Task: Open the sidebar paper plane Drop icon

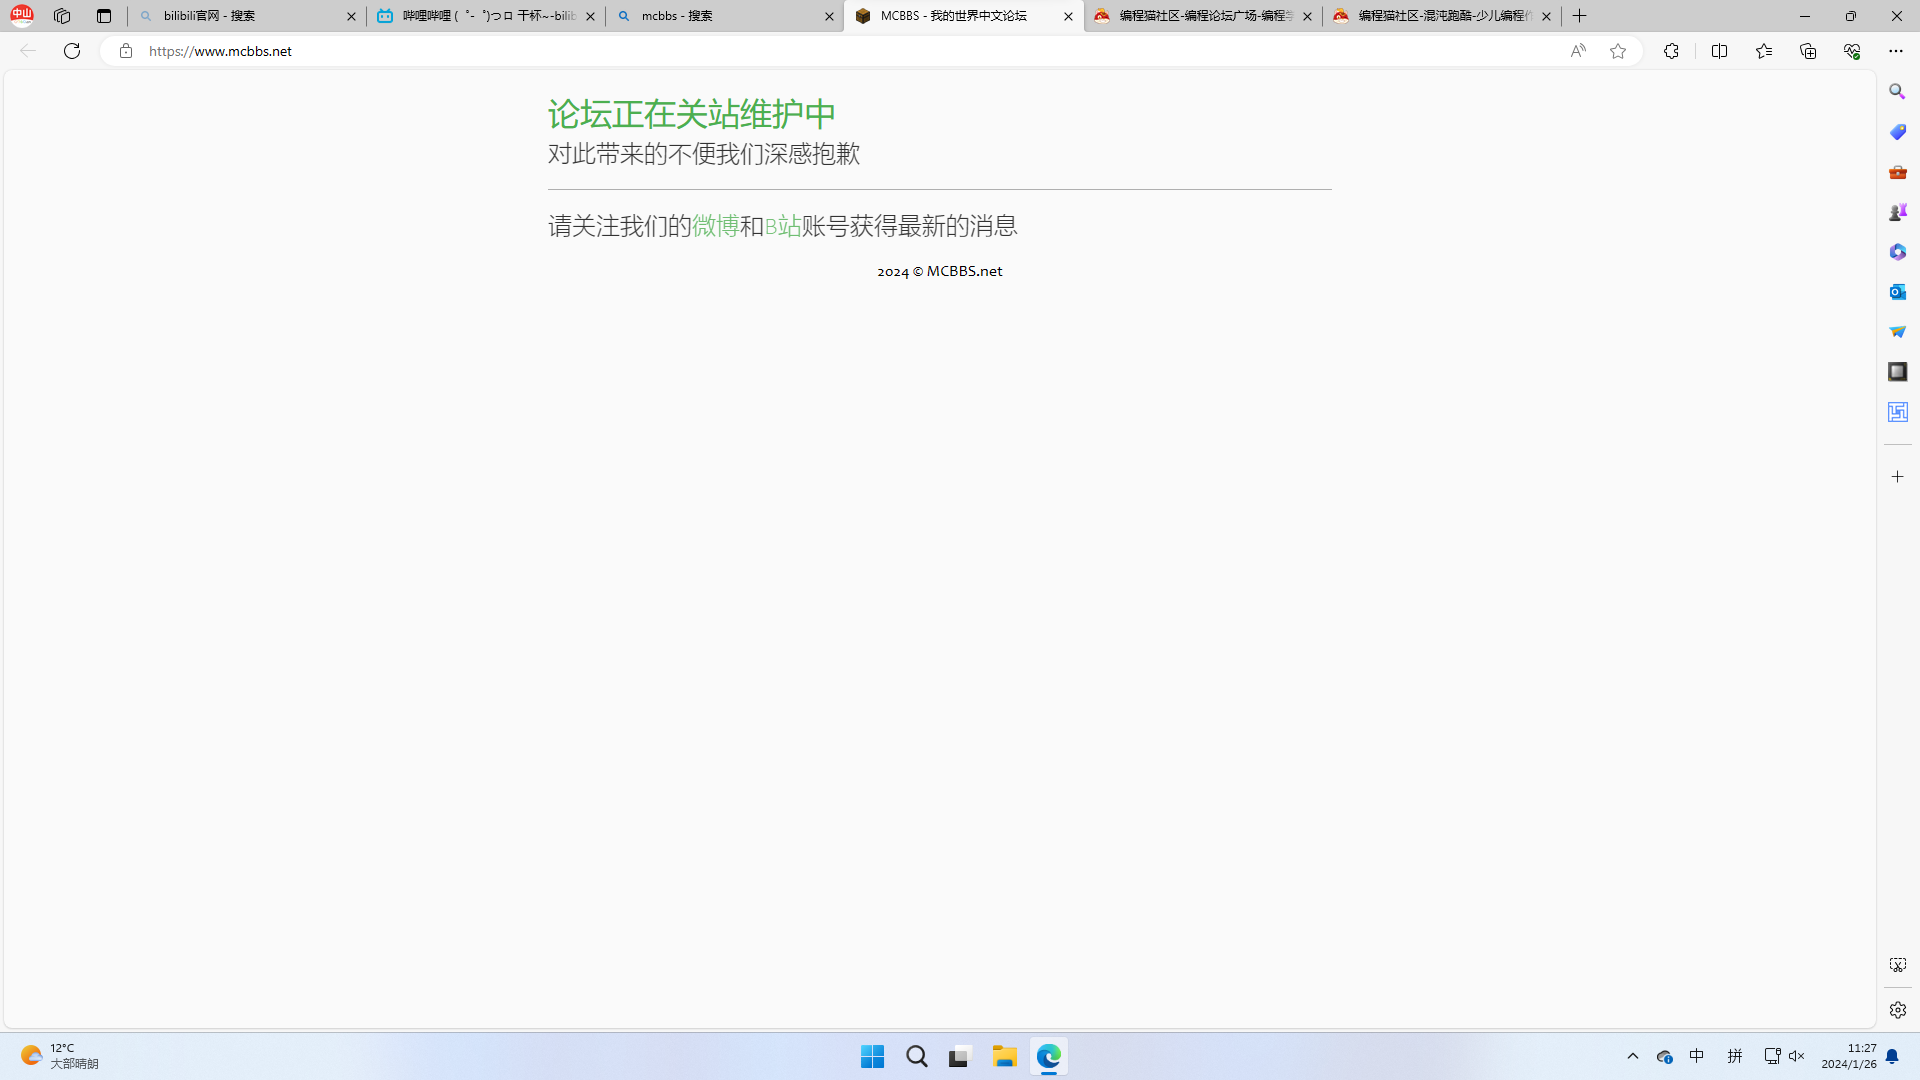Action: point(1897,332)
